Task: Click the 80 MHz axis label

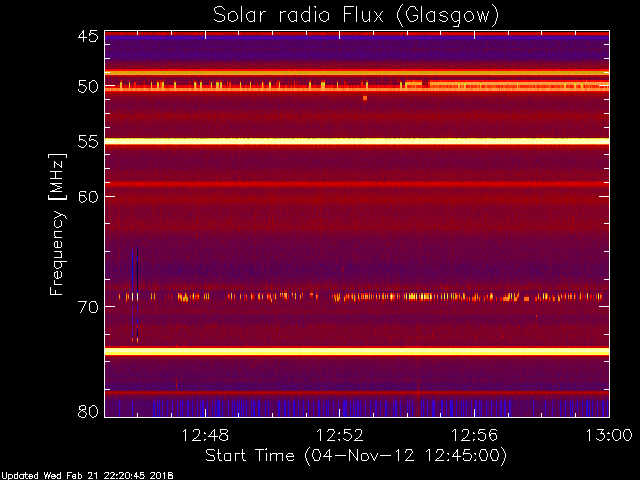Action: [x=88, y=411]
